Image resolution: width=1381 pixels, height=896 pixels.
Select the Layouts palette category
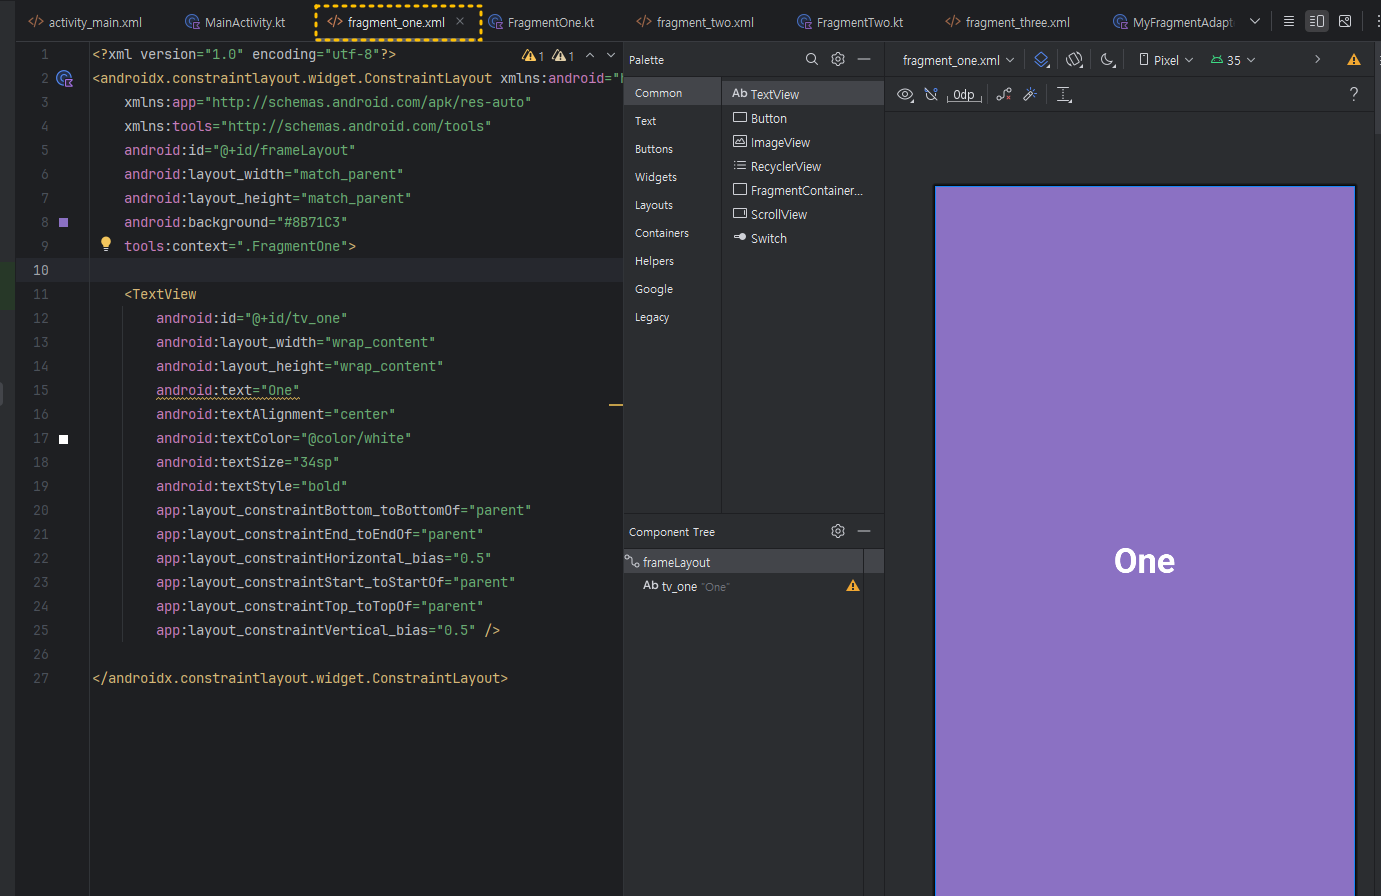[672, 205]
